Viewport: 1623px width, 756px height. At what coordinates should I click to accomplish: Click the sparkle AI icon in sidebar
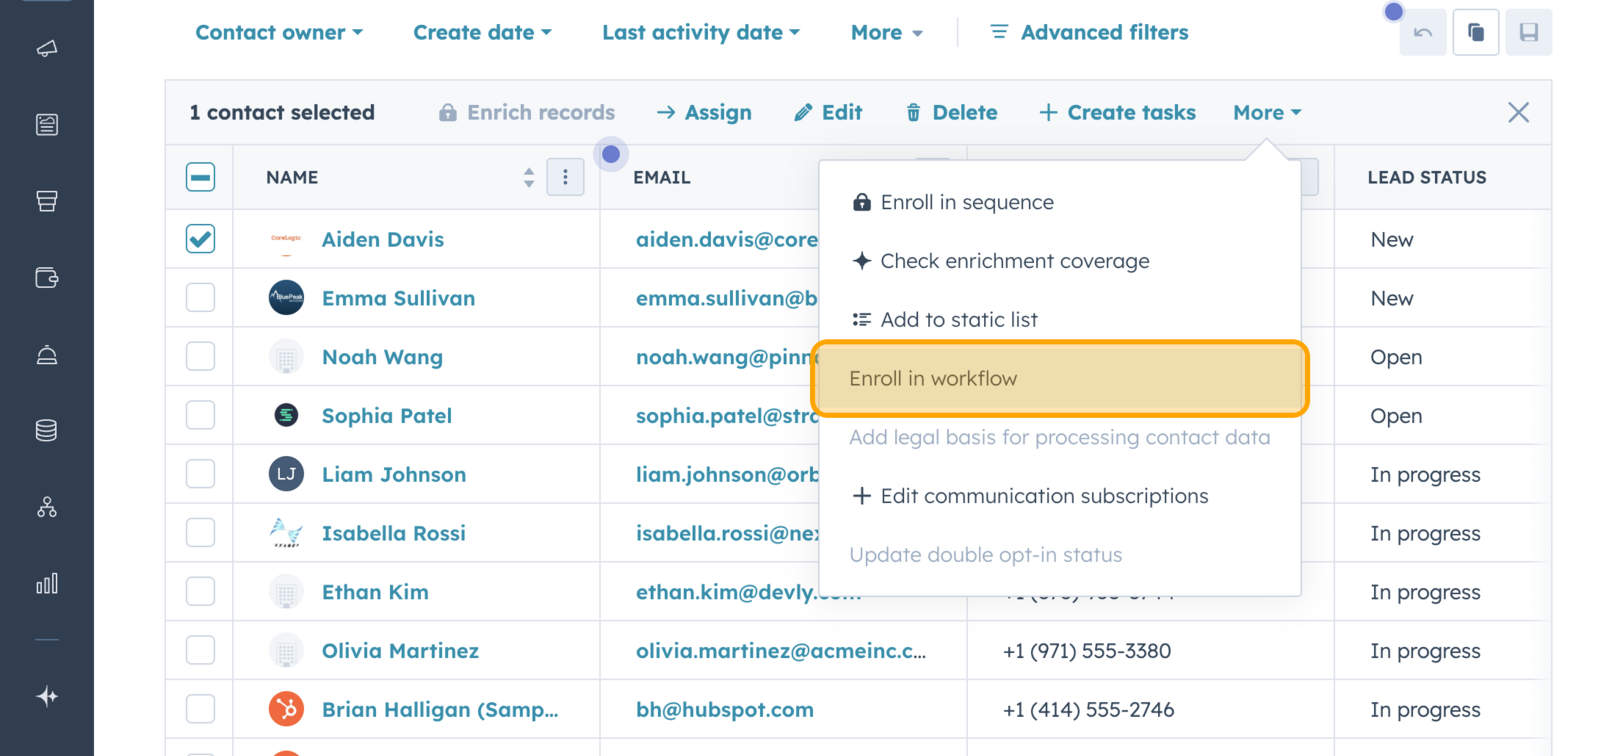click(x=47, y=697)
